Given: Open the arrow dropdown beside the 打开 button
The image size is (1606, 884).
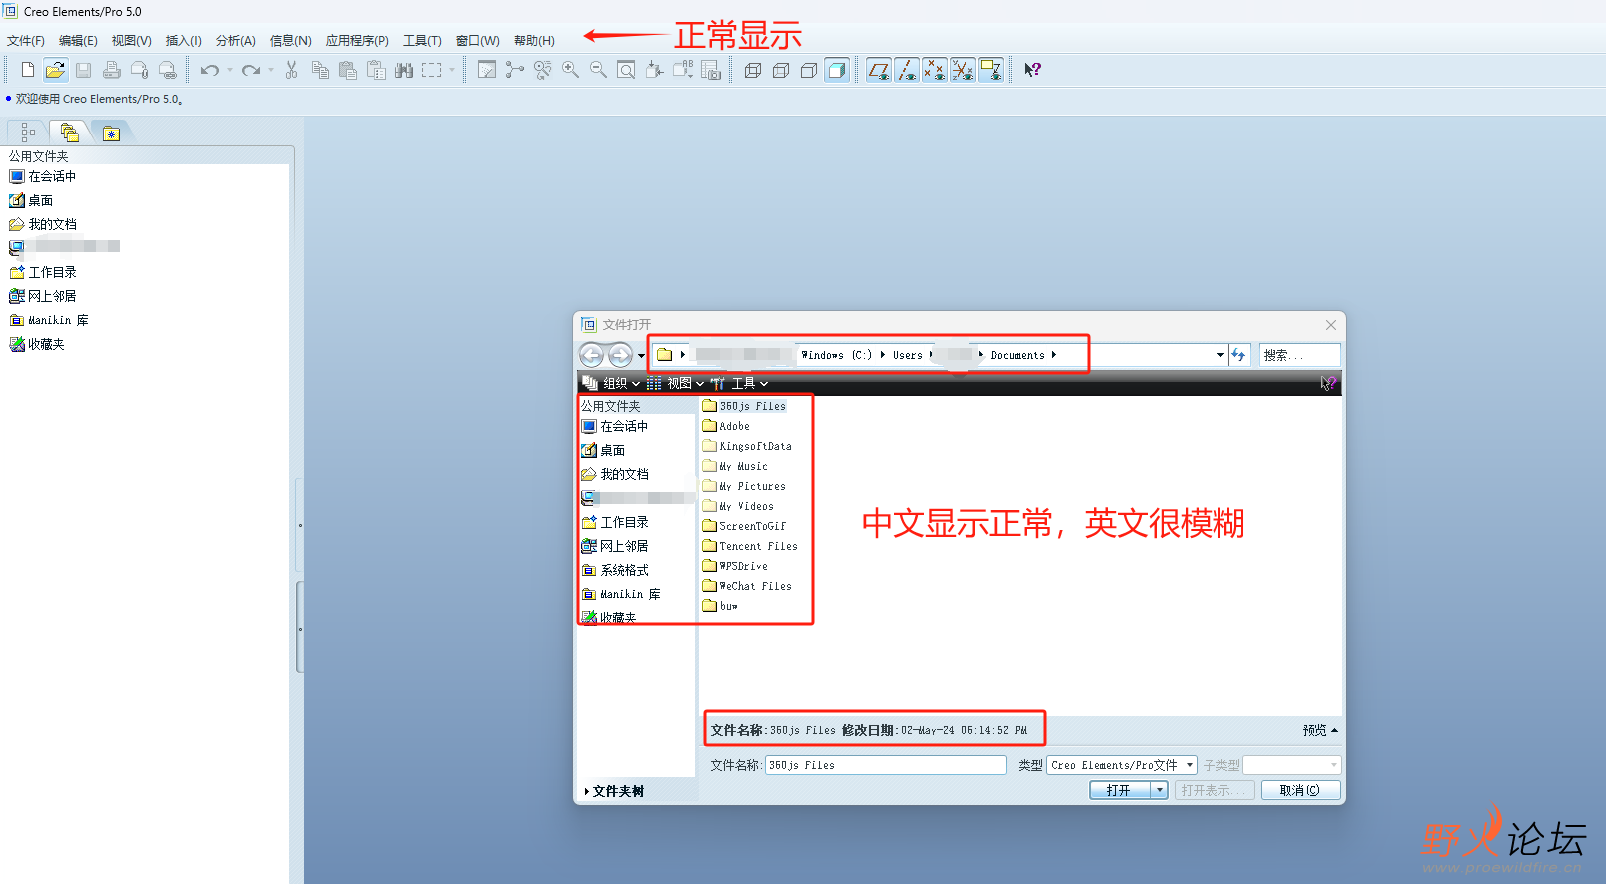Looking at the screenshot, I should tap(1160, 790).
